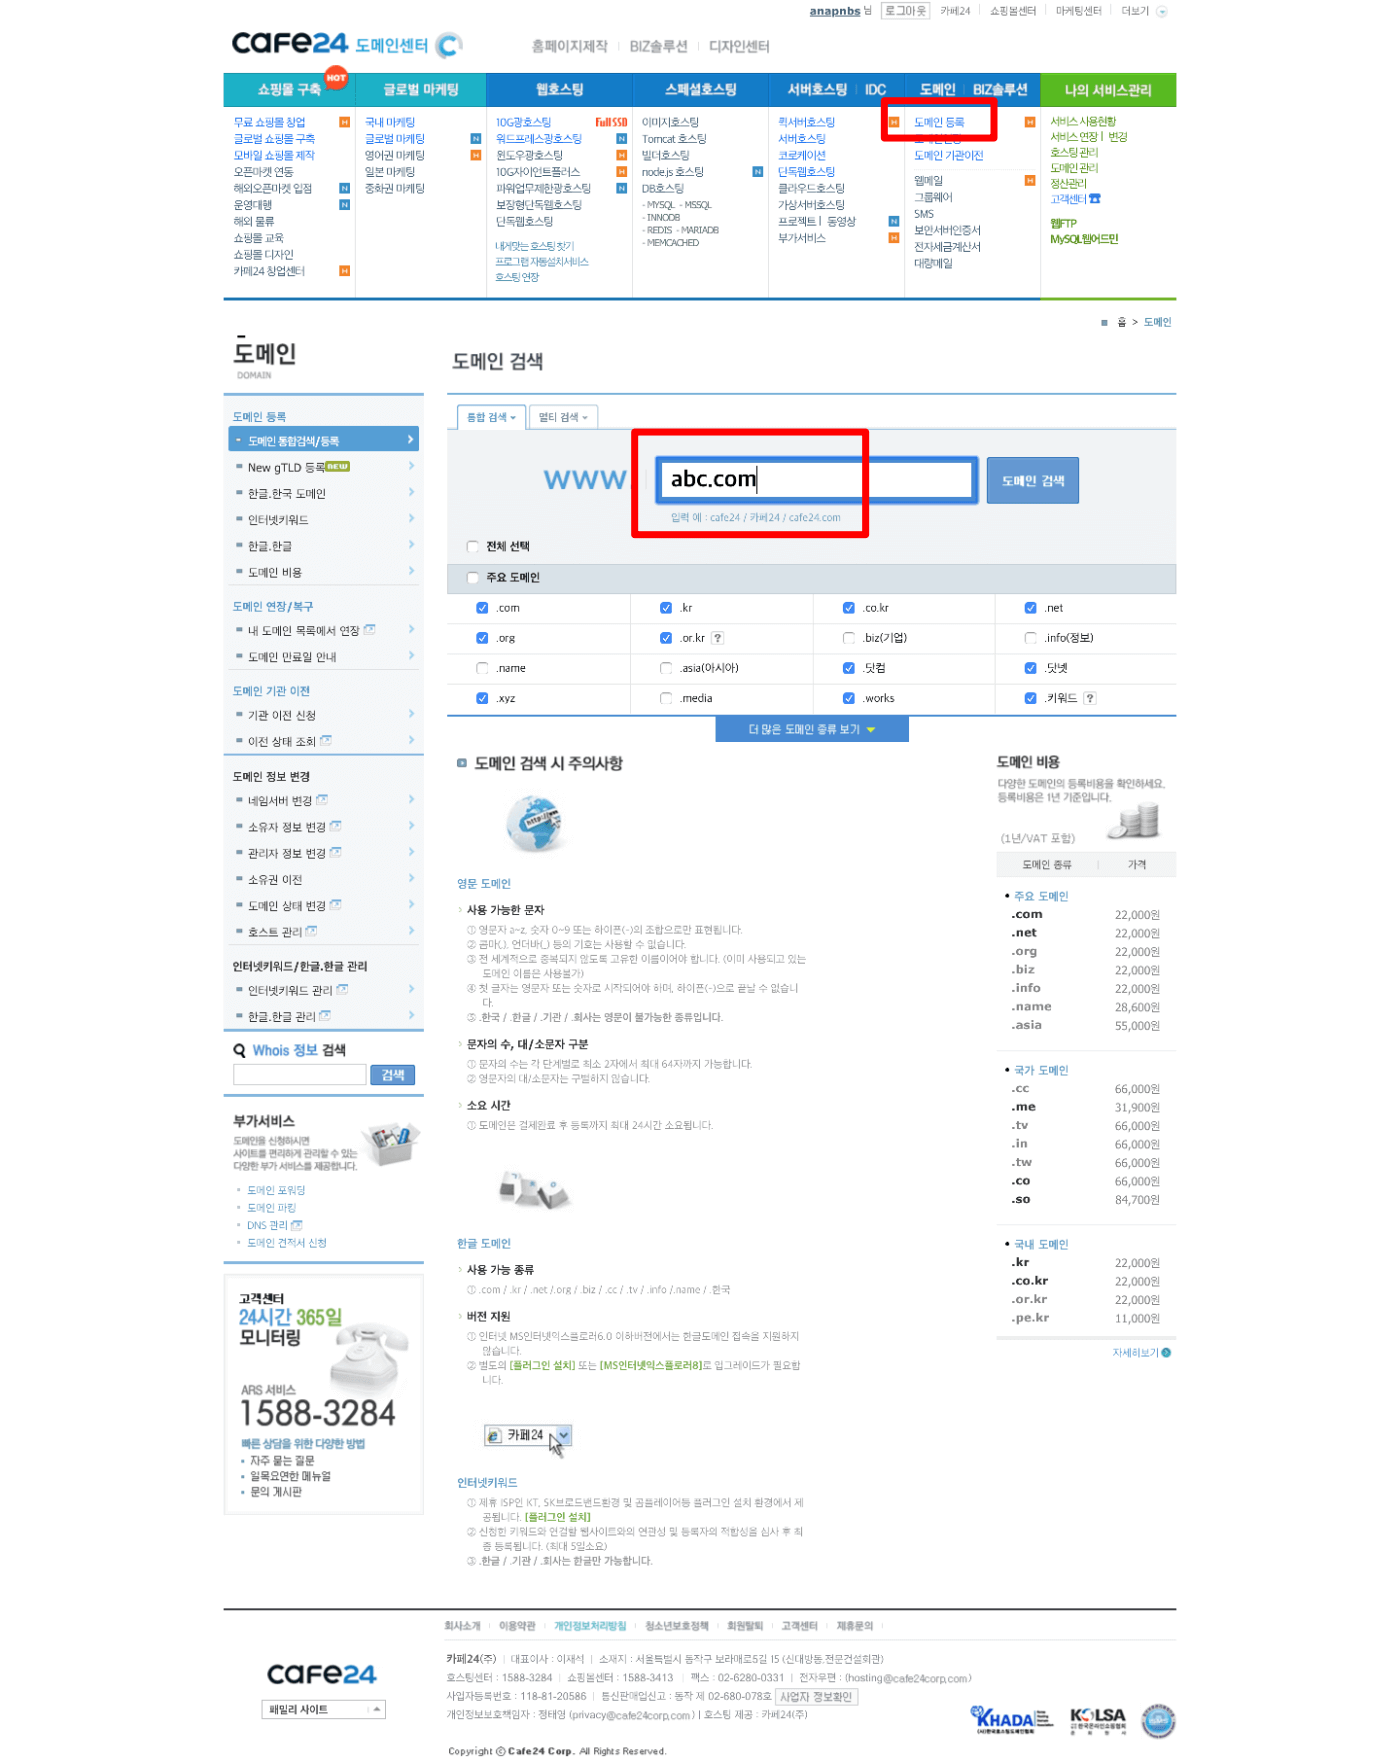
Task: Expand the 소유권 이전 sidebar arrow
Action: 411,878
